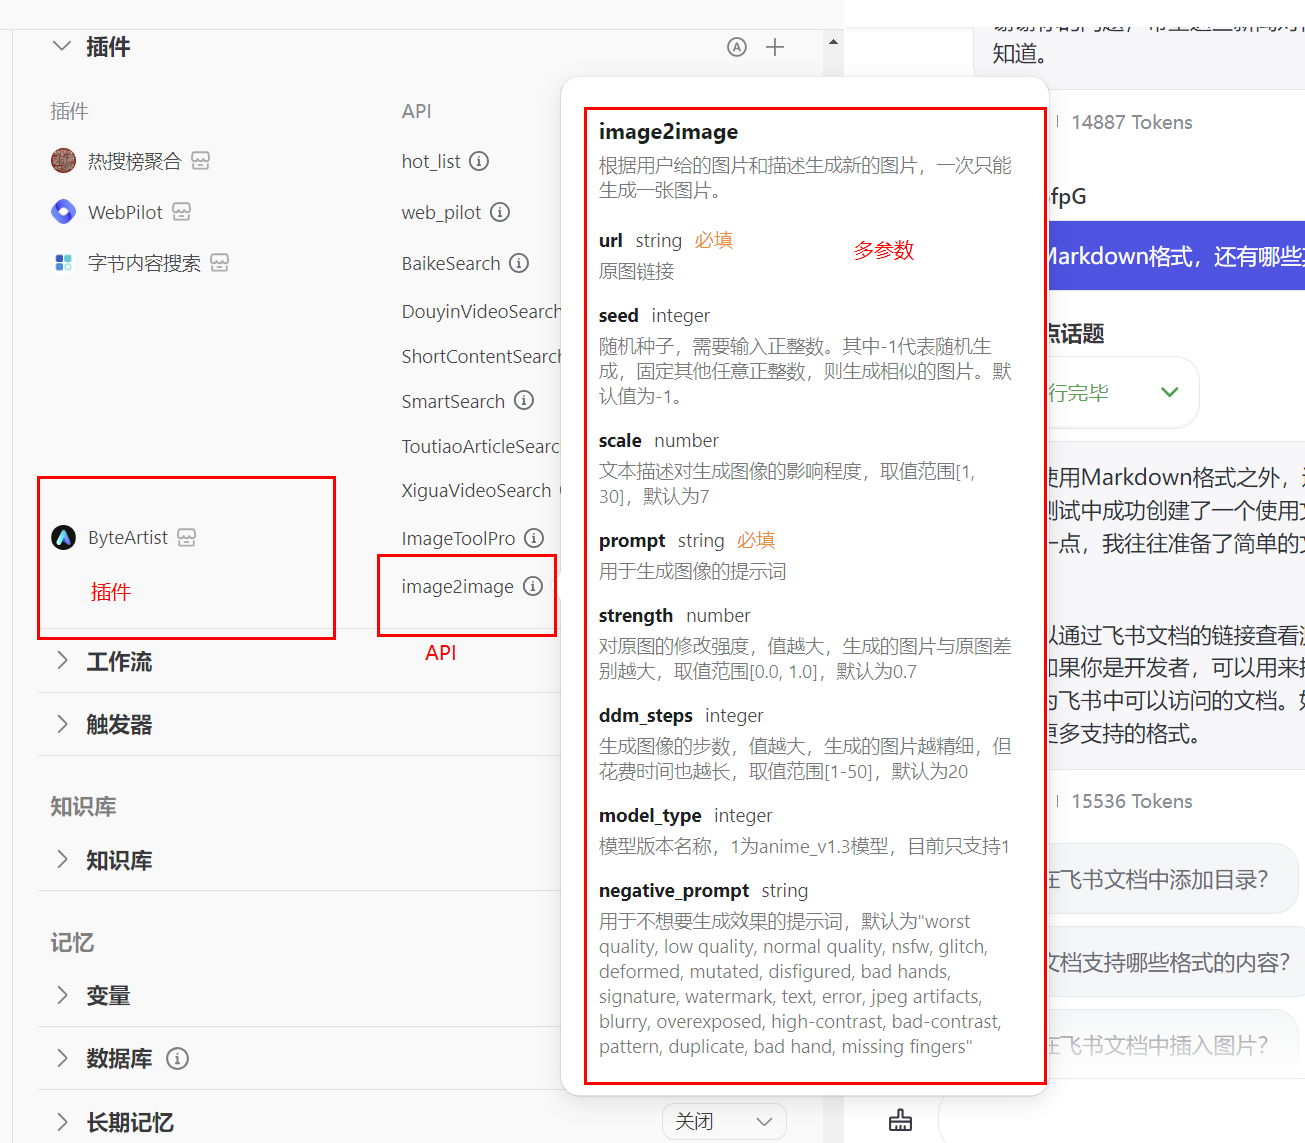Image resolution: width=1305 pixels, height=1143 pixels.
Task: Select the DouyinVideoSearch API entry
Action: tap(481, 311)
